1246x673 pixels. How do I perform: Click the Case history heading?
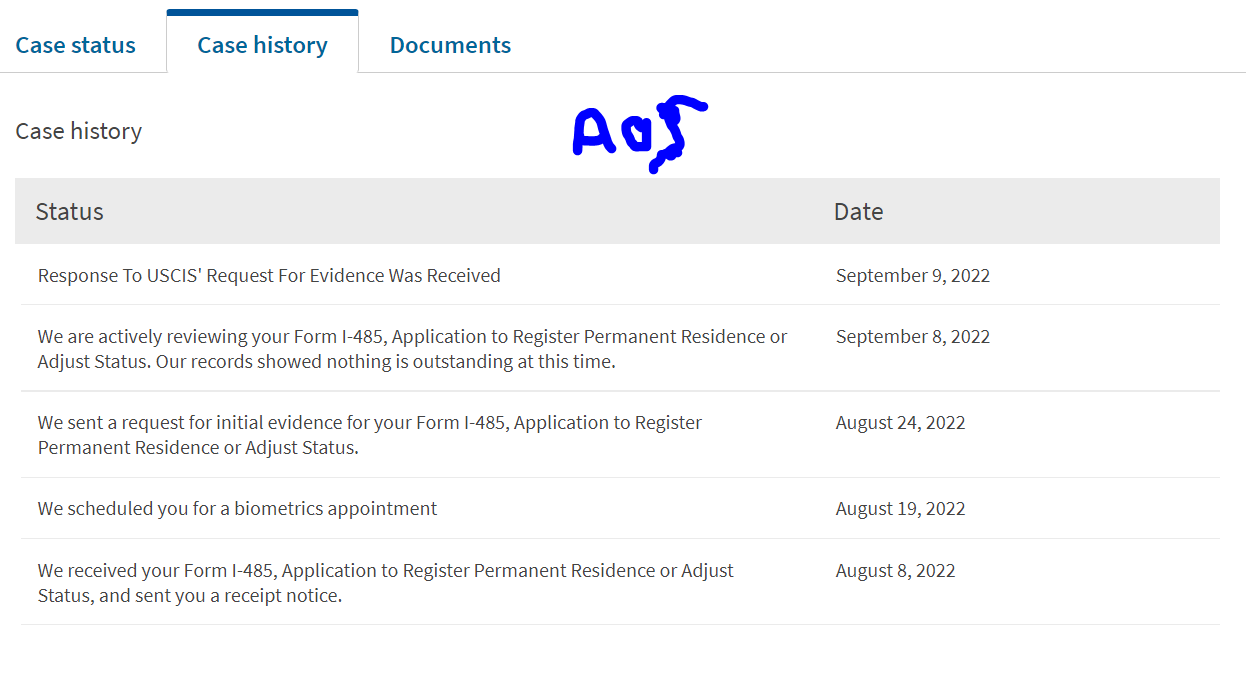point(79,131)
